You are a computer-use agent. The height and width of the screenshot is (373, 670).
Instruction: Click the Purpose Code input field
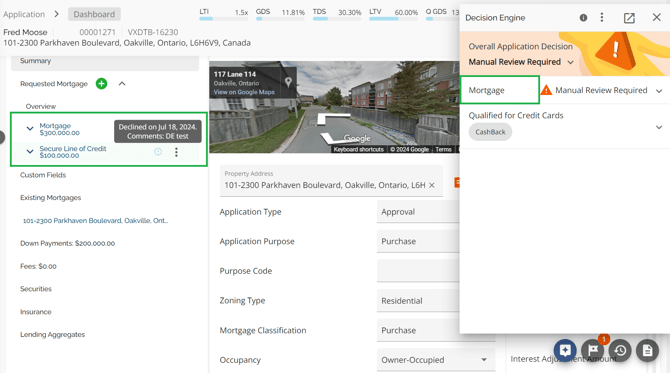point(418,271)
